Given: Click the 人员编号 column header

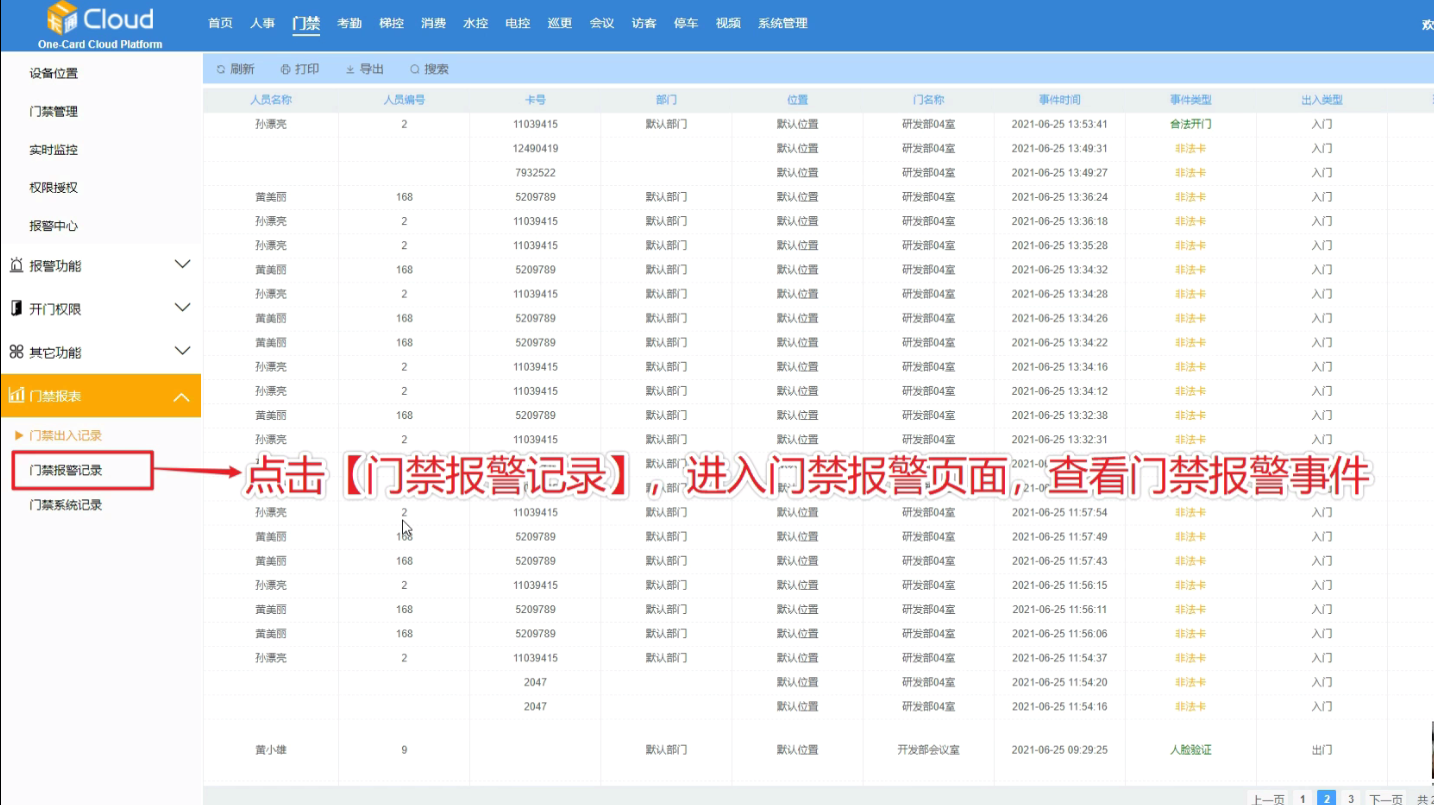Looking at the screenshot, I should point(404,100).
